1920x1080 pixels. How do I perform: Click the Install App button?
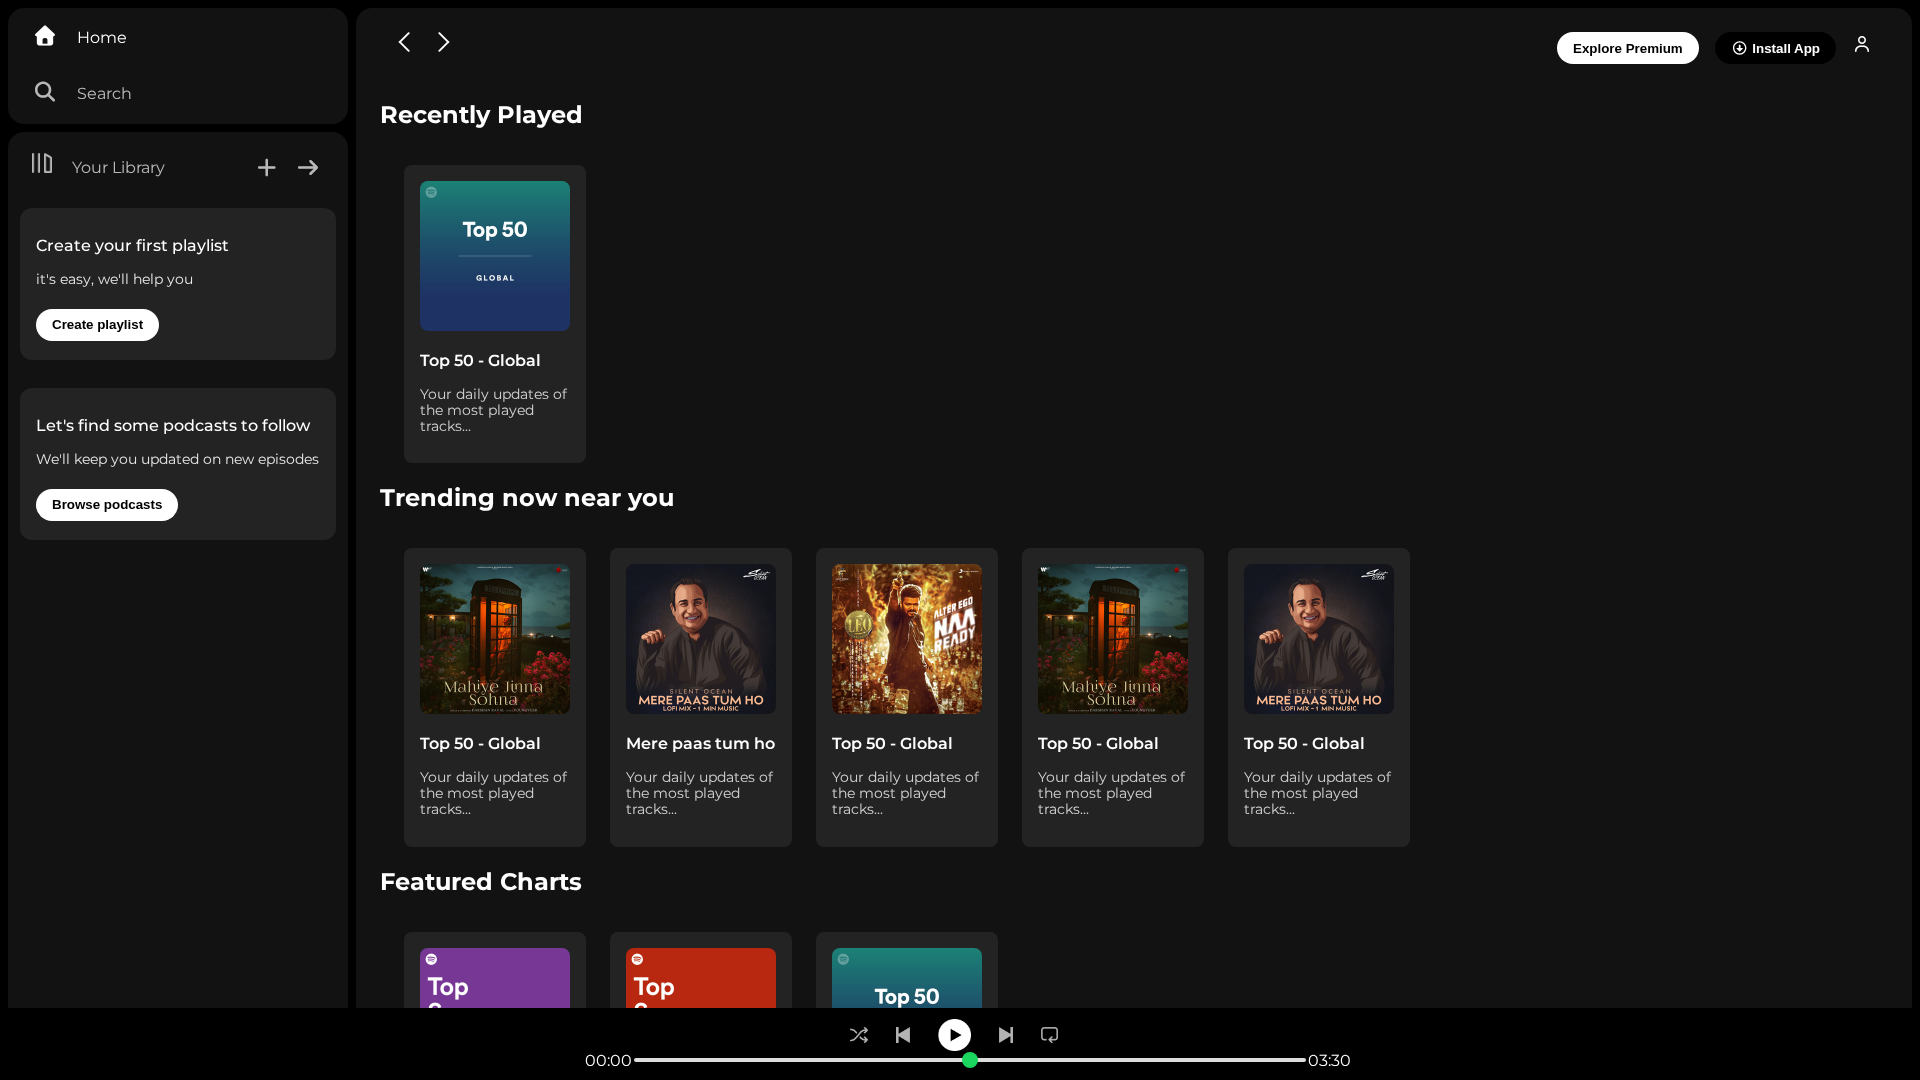tap(1775, 48)
